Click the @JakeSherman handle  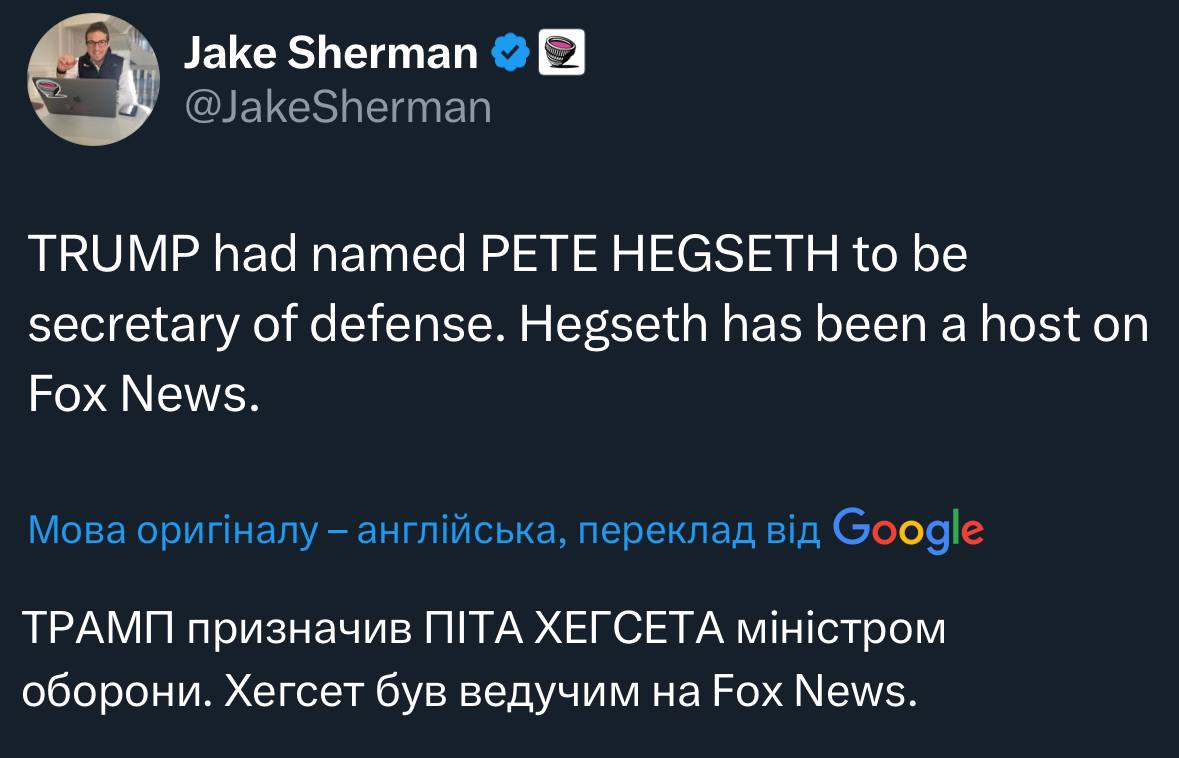pyautogui.click(x=338, y=107)
